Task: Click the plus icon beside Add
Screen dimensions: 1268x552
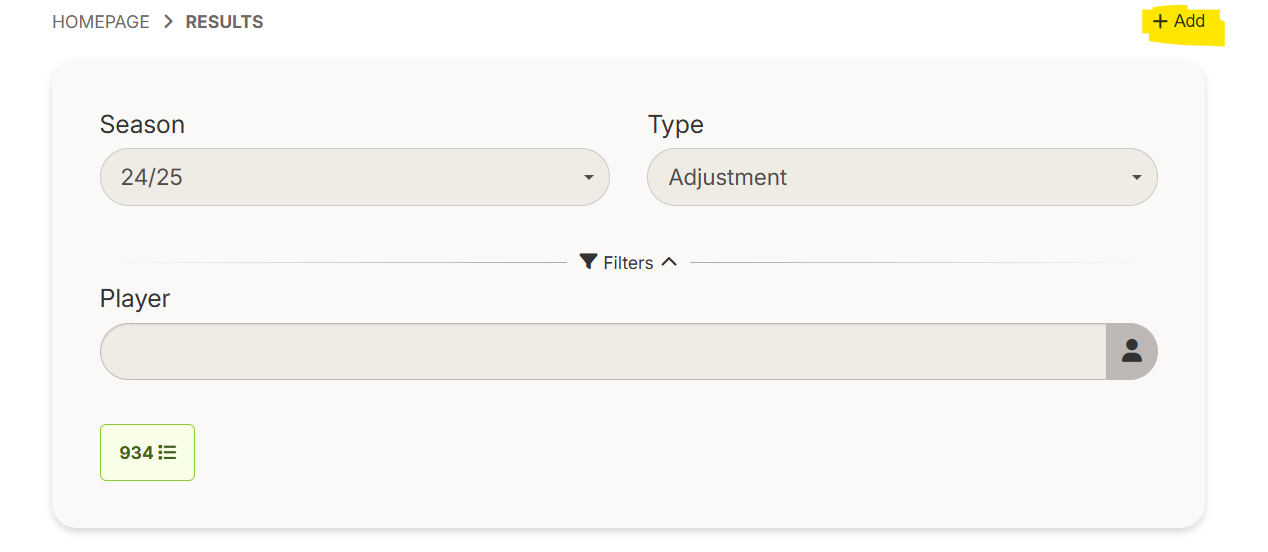Action: (x=1160, y=21)
